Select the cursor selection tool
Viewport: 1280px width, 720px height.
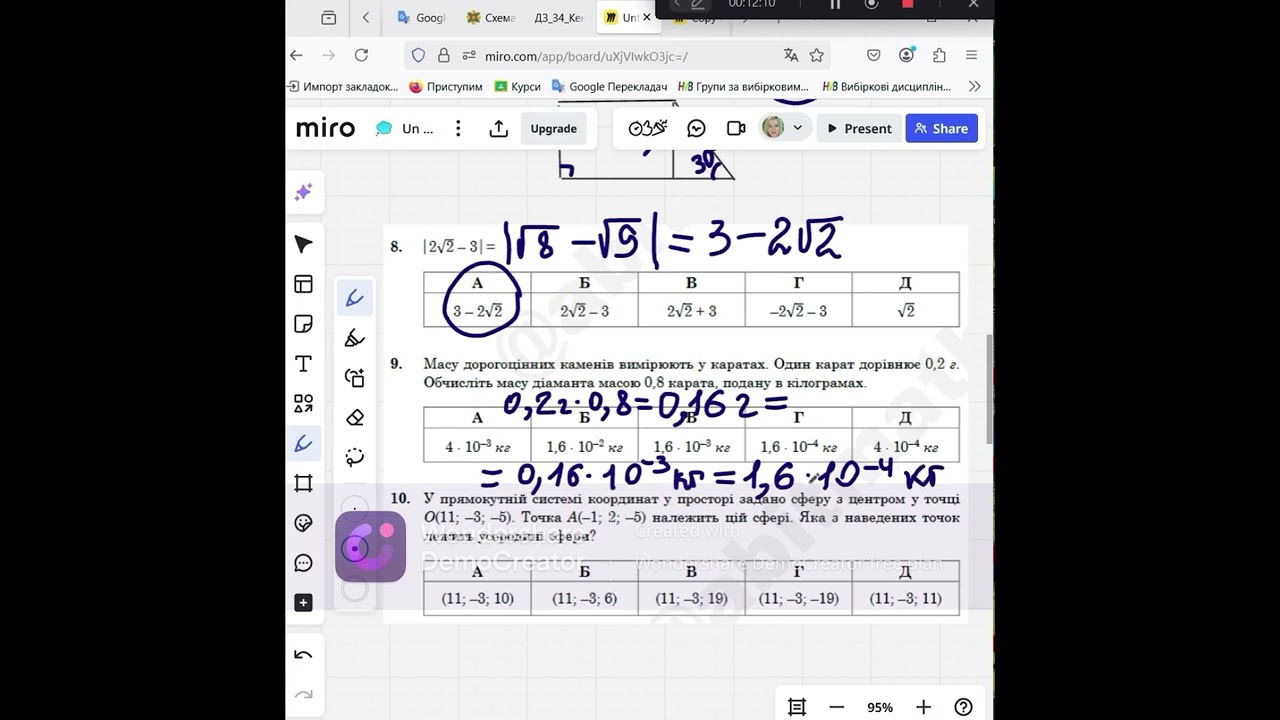304,245
